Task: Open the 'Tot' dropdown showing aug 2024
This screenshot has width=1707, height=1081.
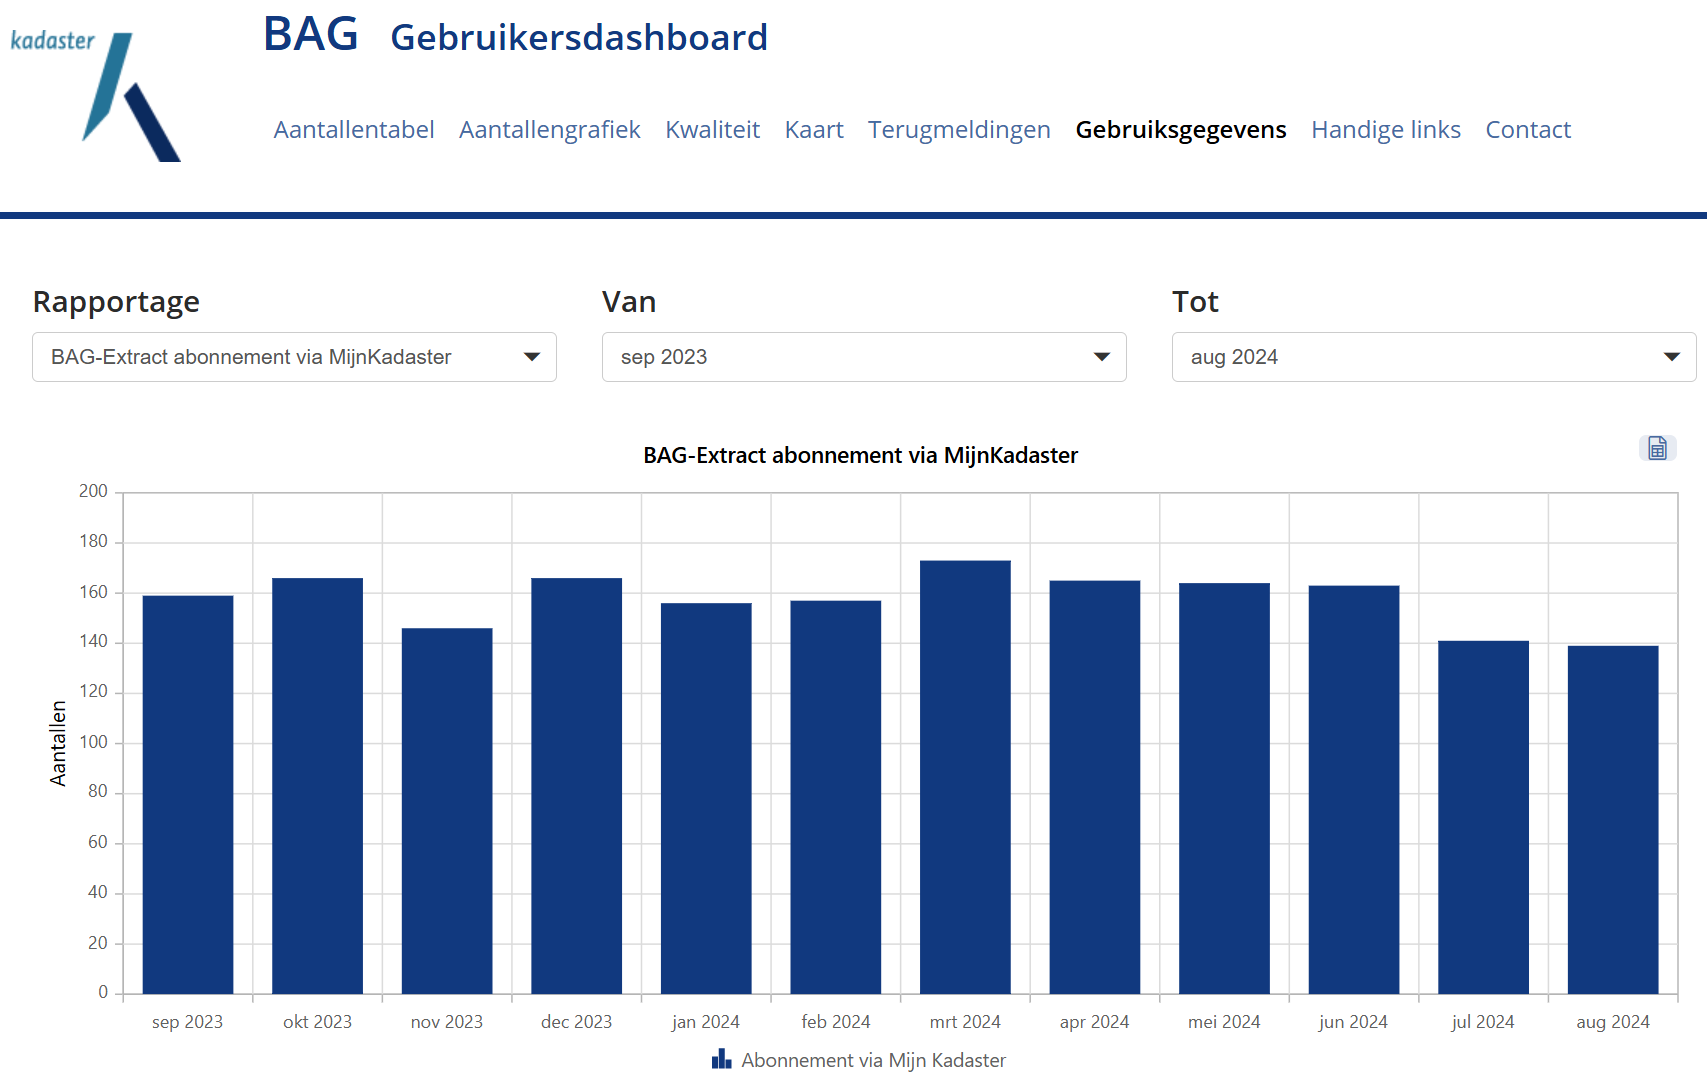Action: (x=1434, y=357)
